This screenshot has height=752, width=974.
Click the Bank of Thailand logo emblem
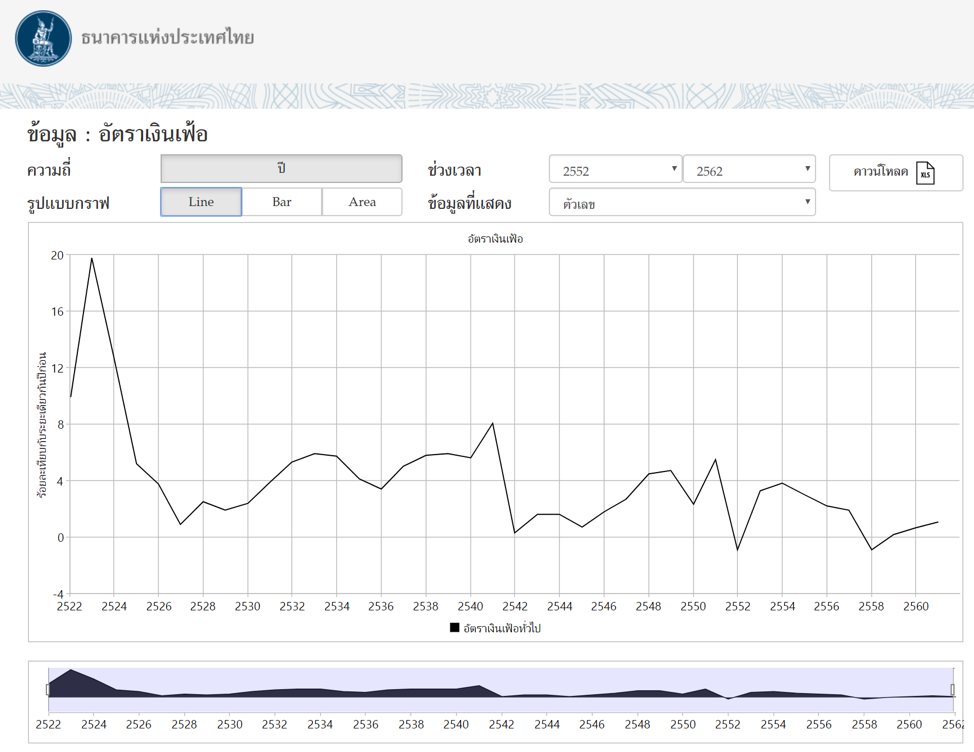43,39
